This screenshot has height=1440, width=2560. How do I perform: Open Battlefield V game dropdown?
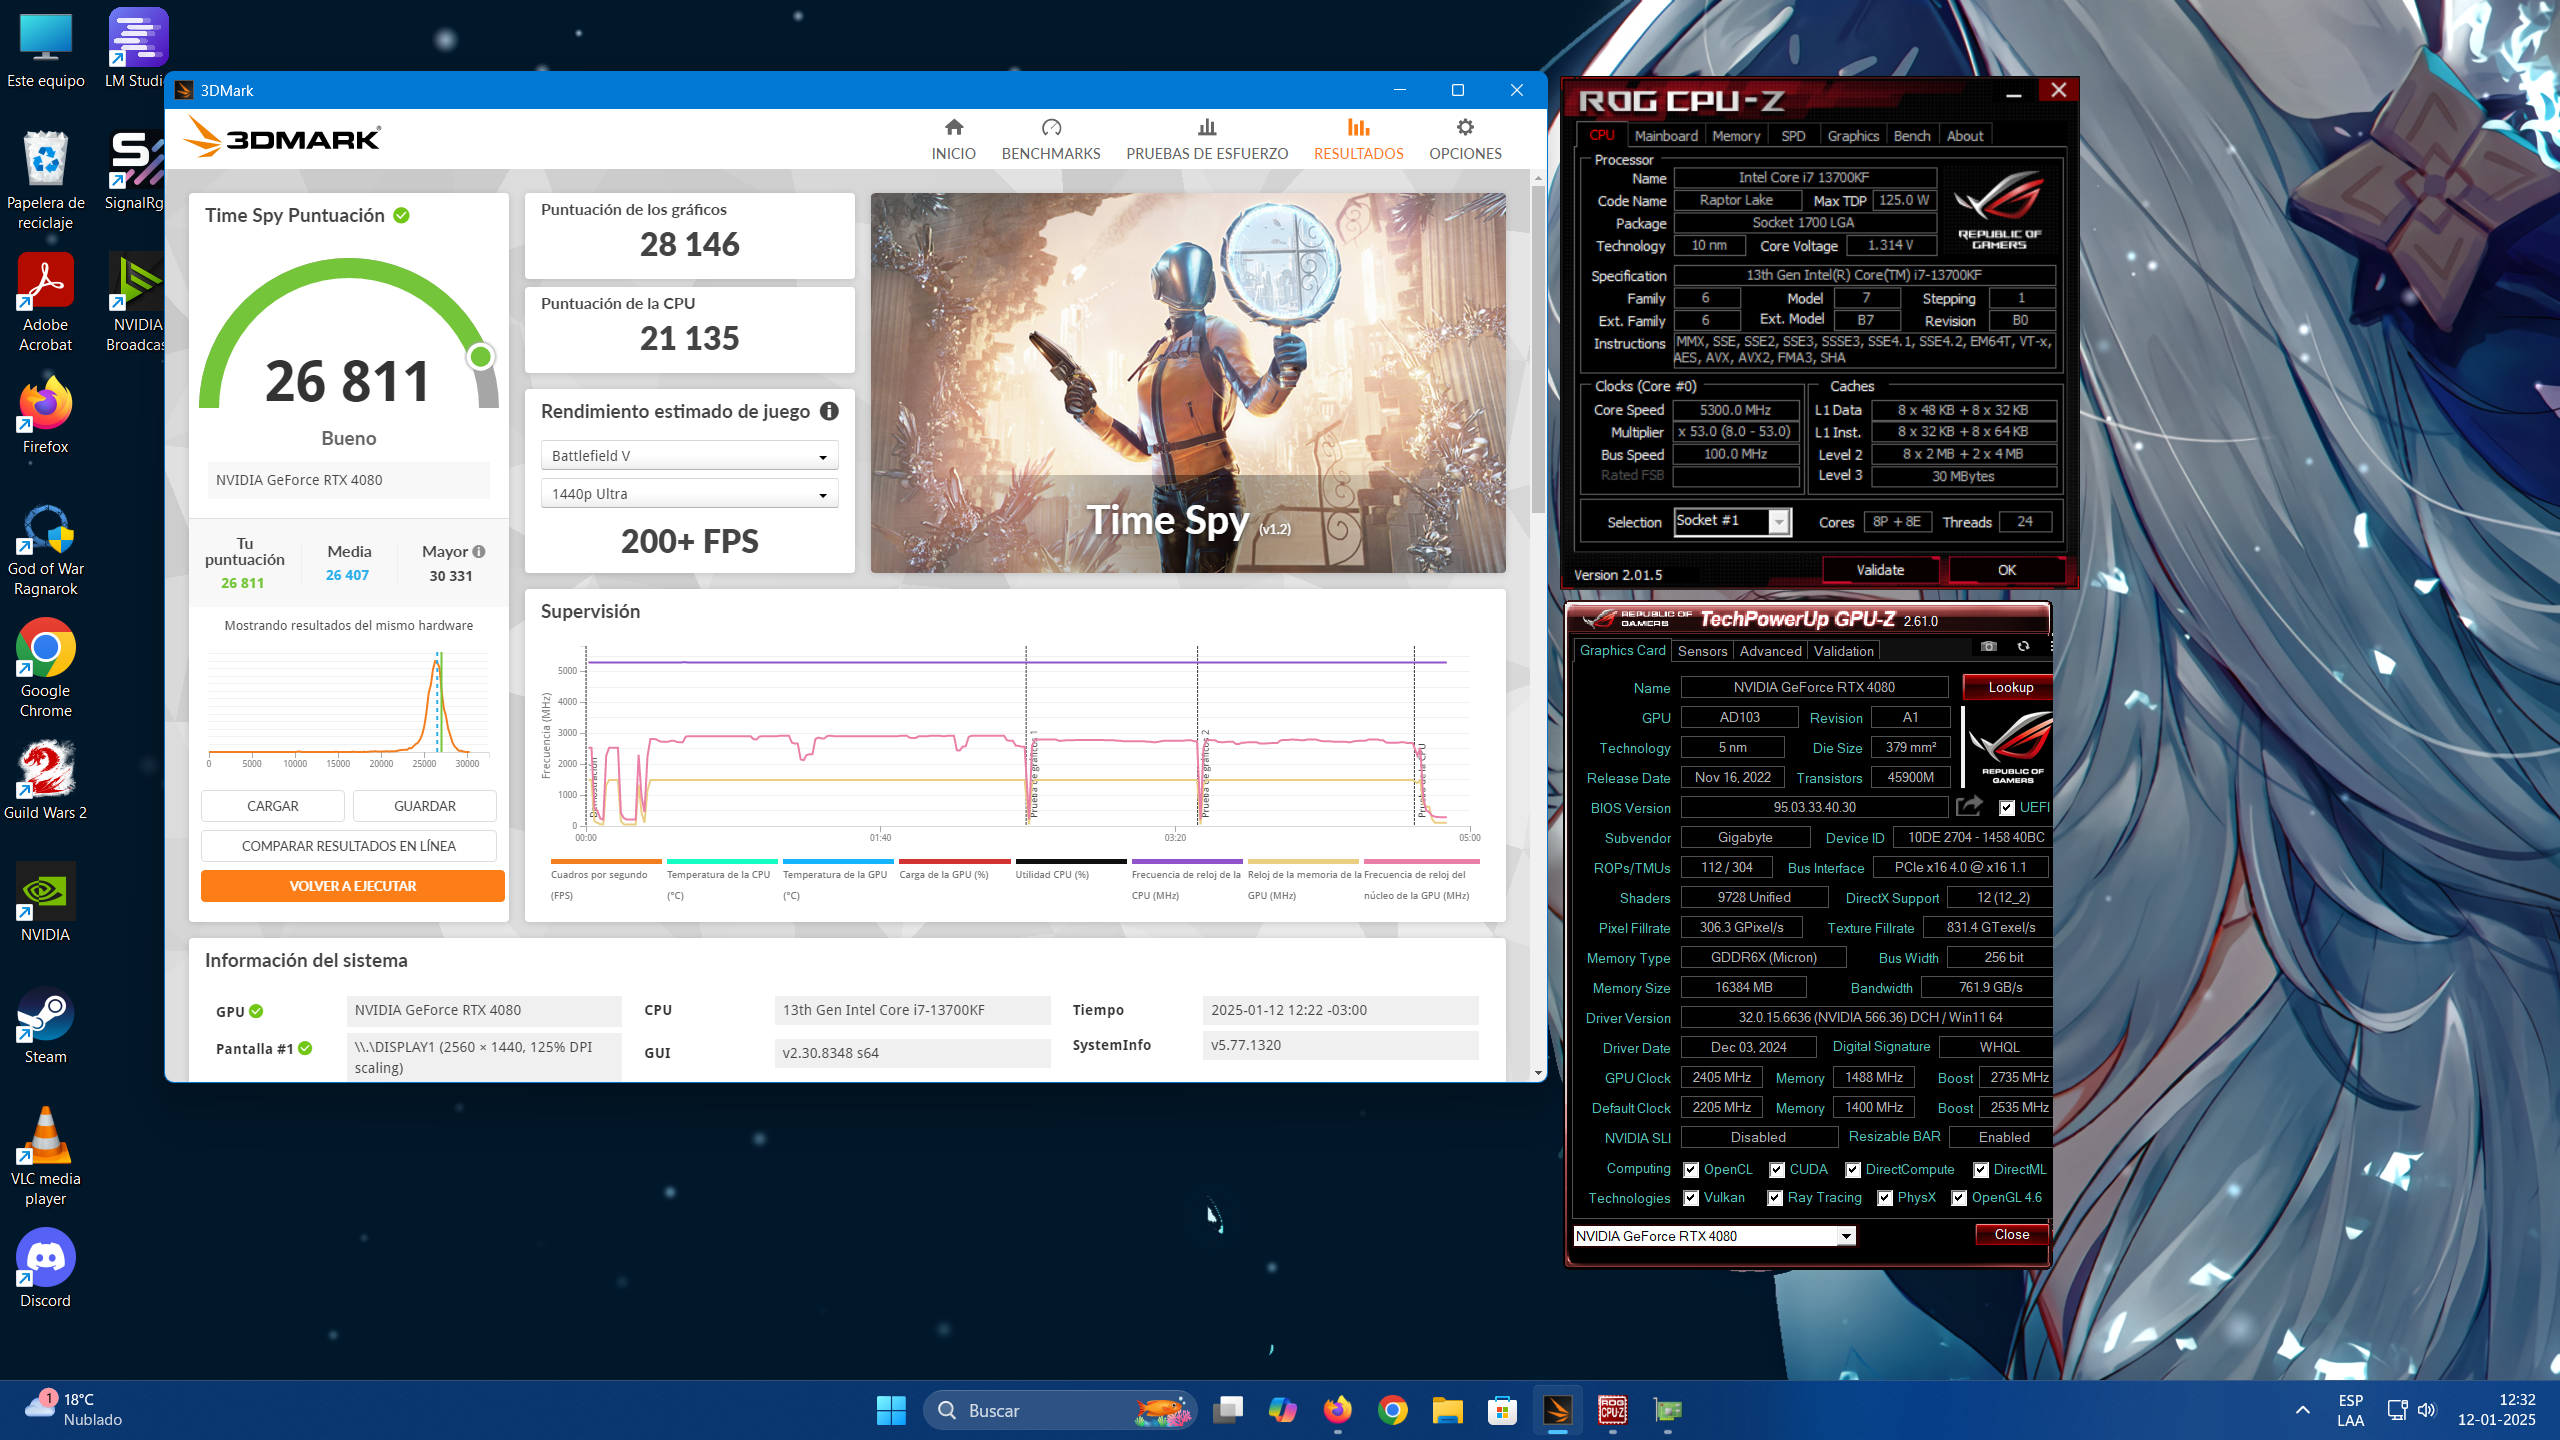click(689, 456)
